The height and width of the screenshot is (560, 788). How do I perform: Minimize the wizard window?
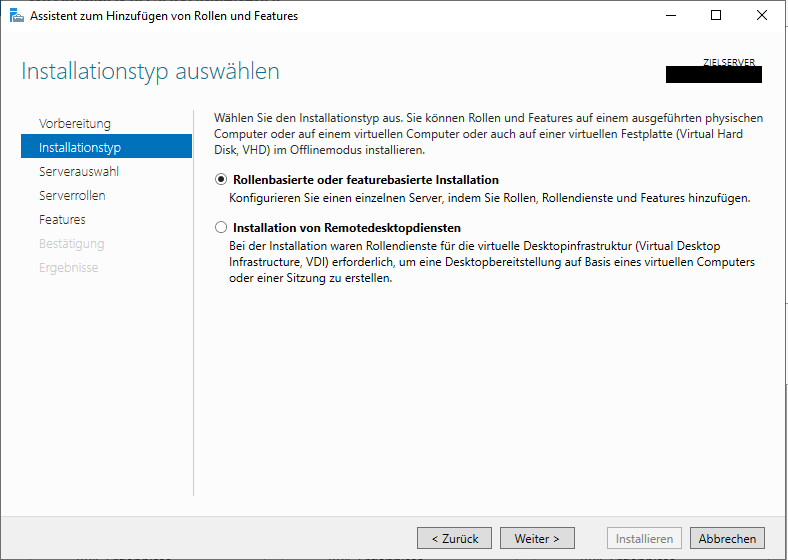(669, 16)
